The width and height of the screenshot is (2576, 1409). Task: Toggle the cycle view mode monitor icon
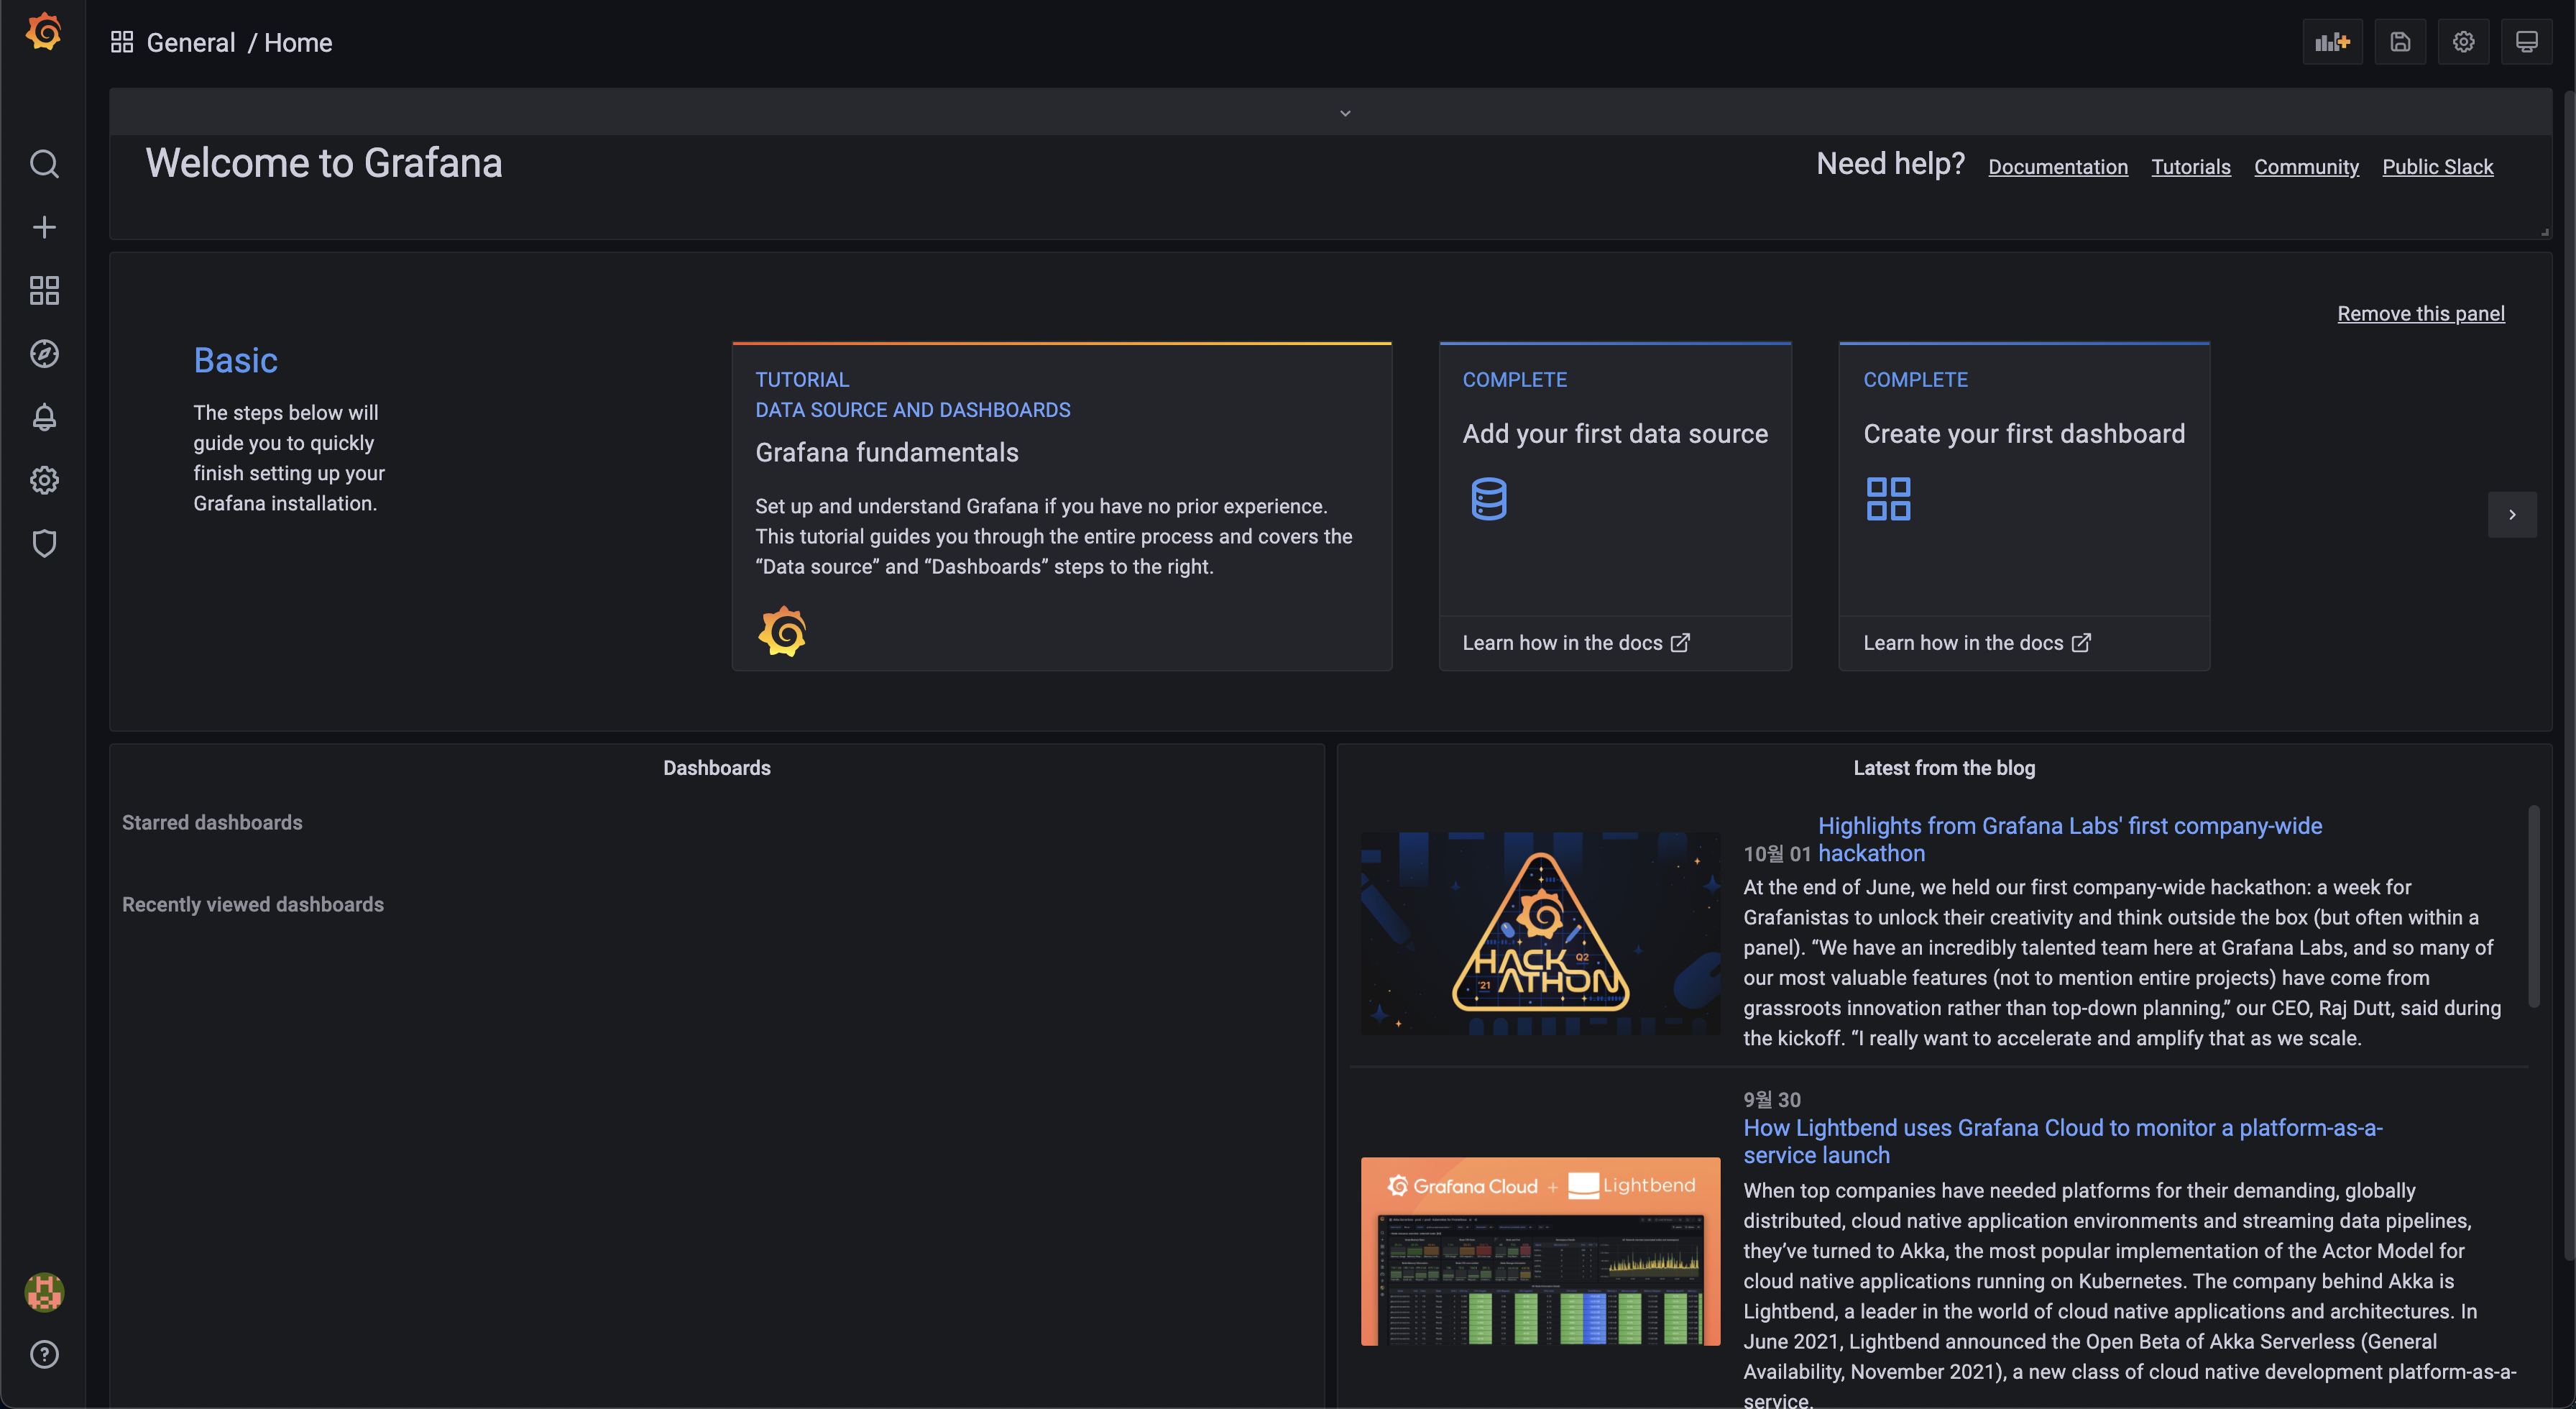[2526, 42]
